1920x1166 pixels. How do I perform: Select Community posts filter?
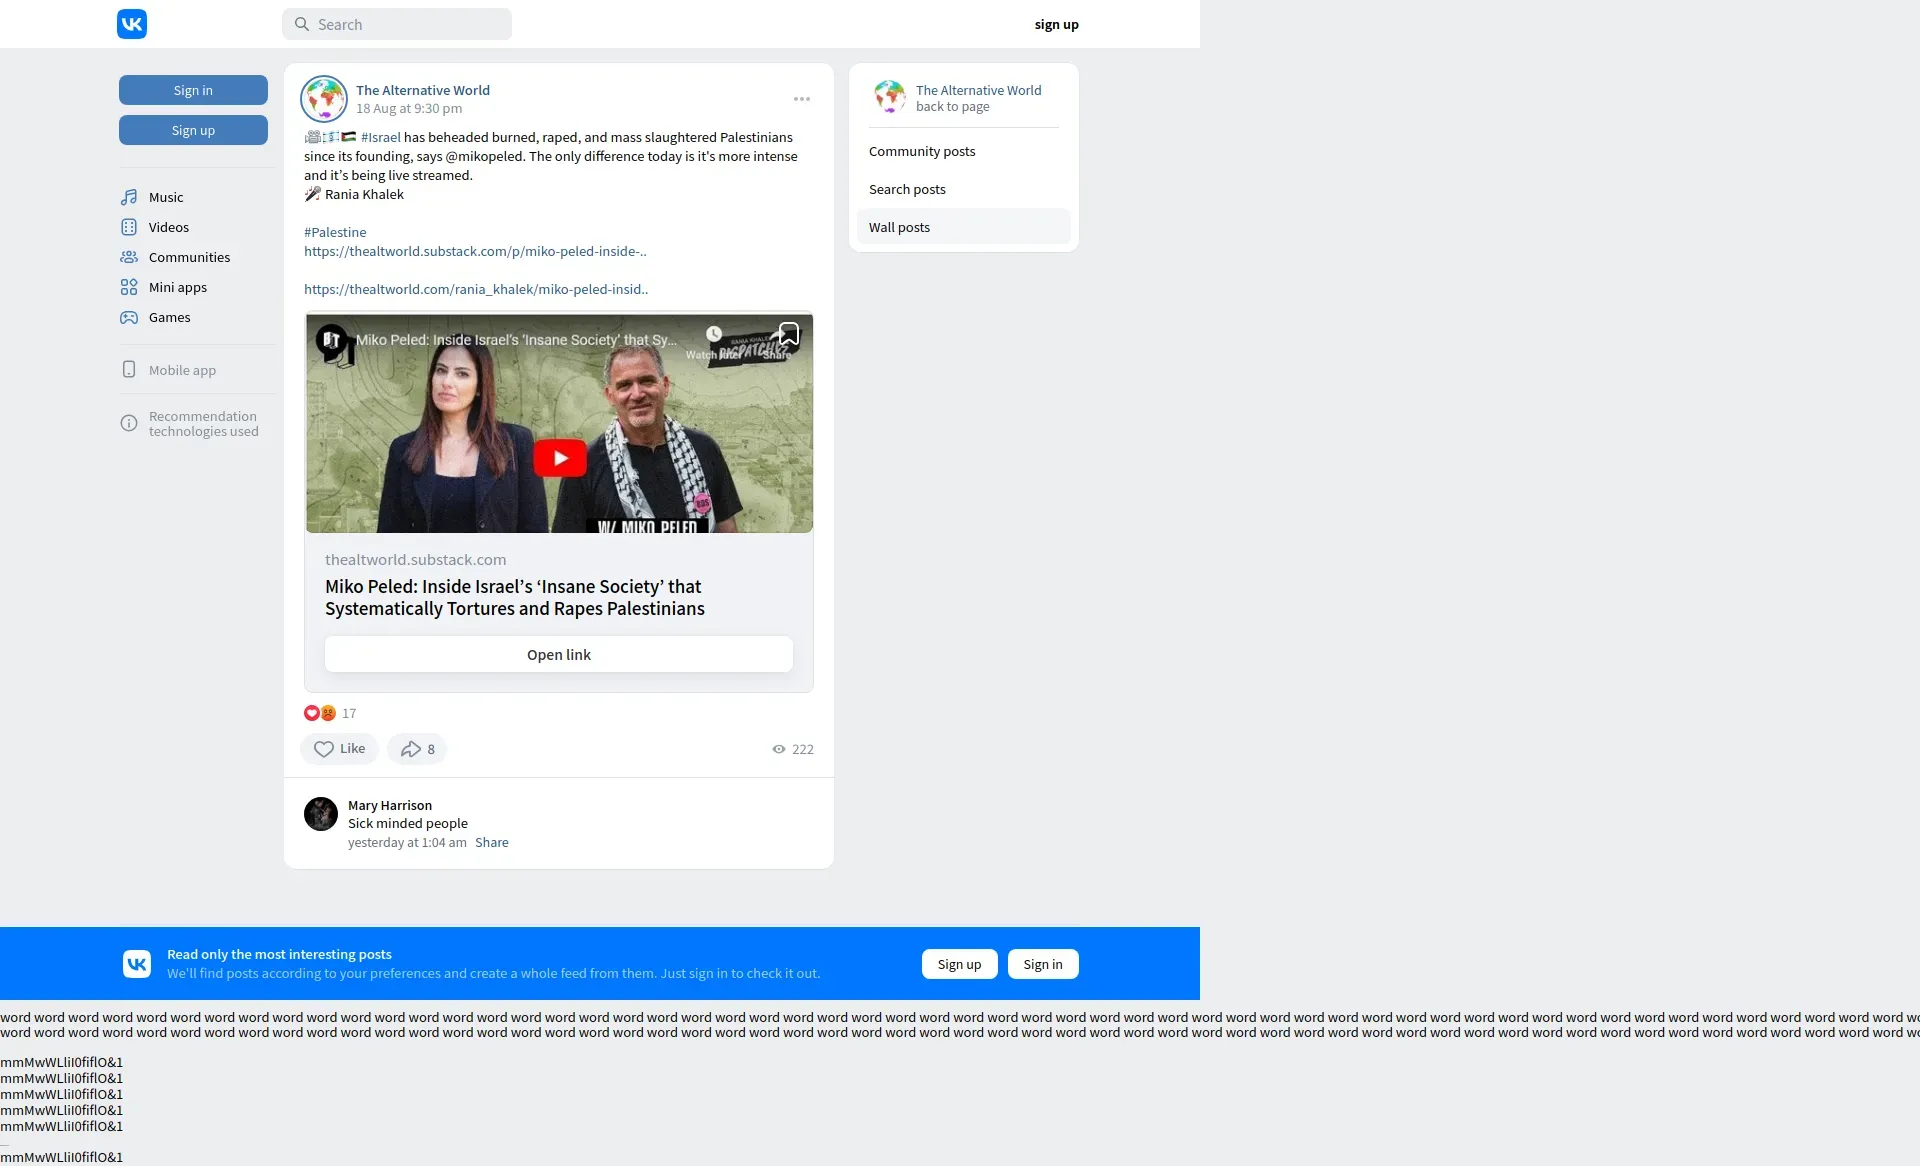point(922,151)
